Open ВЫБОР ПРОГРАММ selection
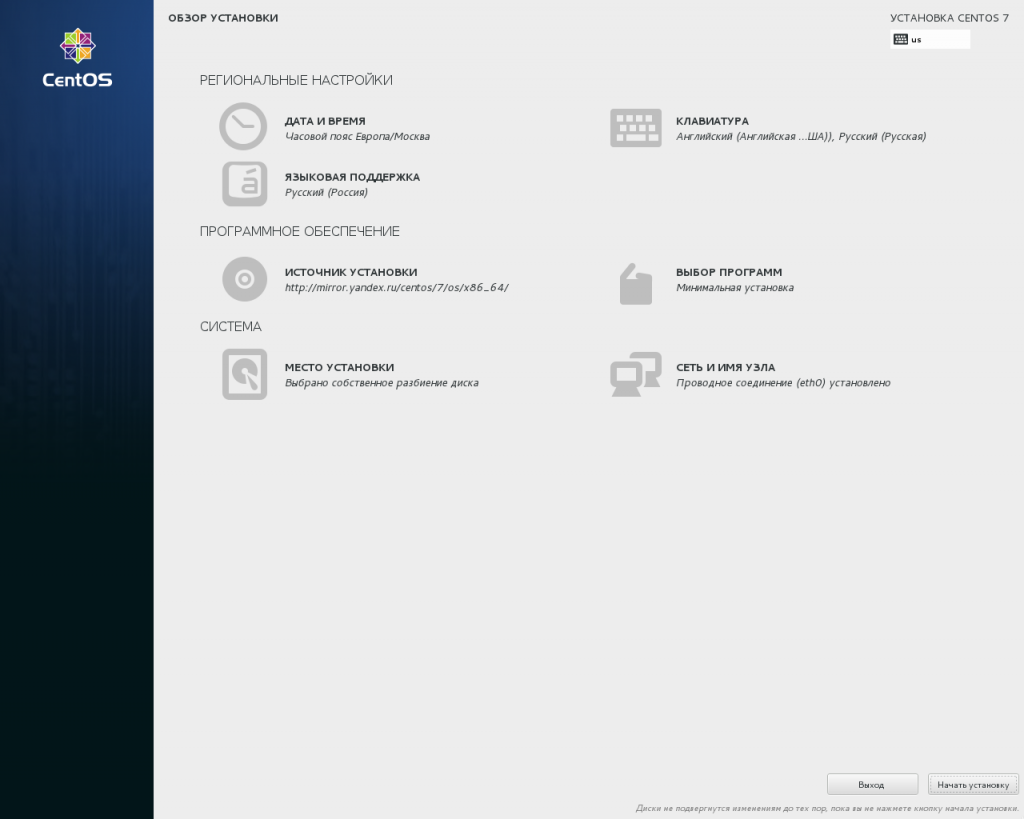The width and height of the screenshot is (1024, 819). pyautogui.click(x=729, y=272)
